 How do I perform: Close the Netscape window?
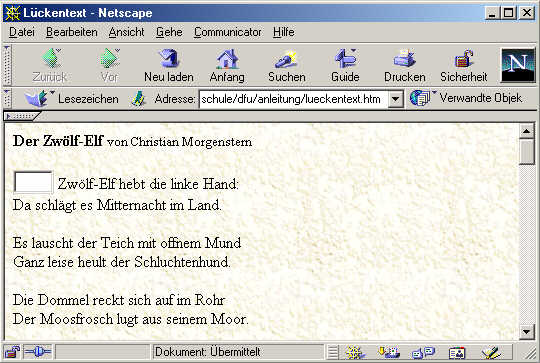point(527,13)
